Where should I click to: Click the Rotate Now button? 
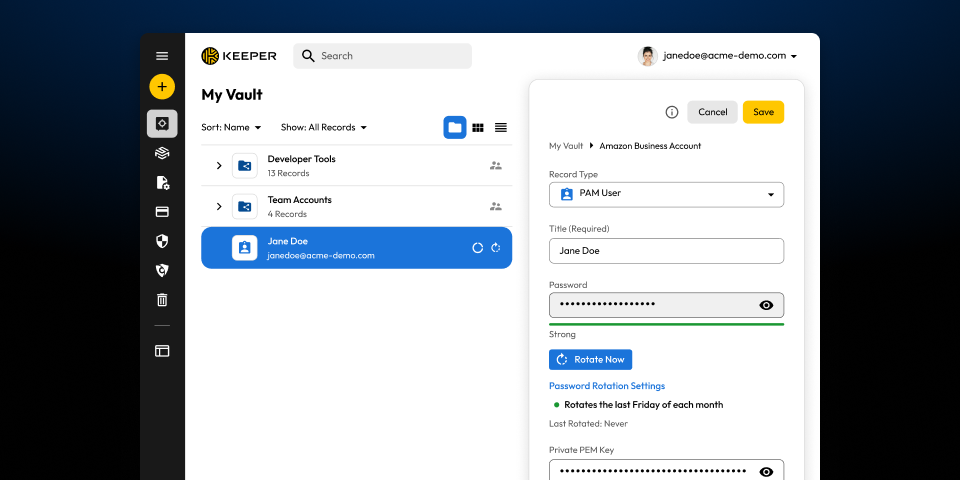(x=590, y=359)
